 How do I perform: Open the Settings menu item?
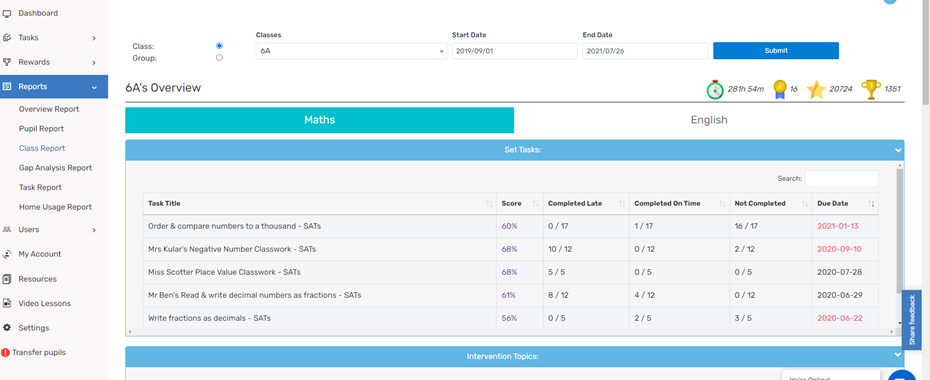coord(34,328)
